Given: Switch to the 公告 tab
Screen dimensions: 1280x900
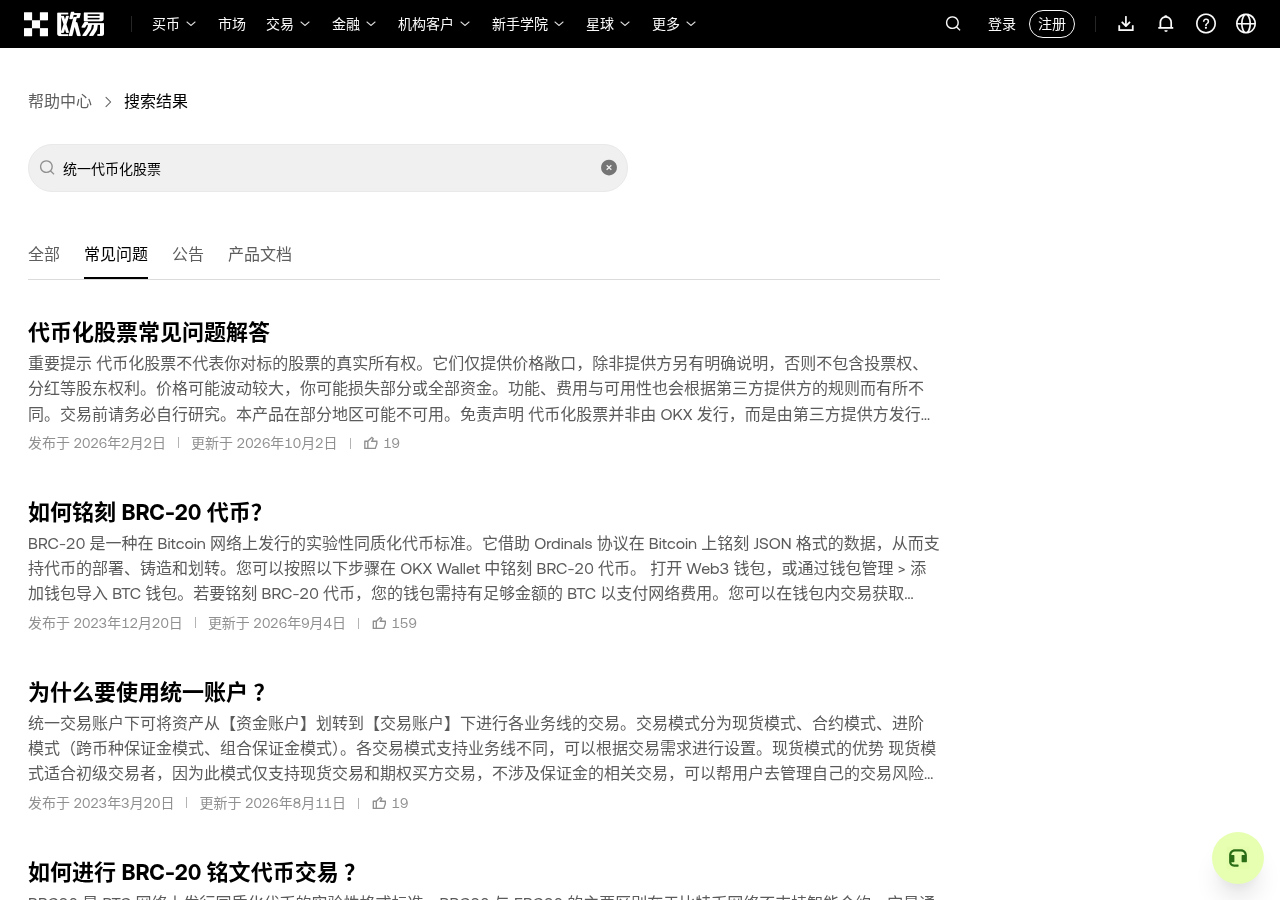Looking at the screenshot, I should point(188,254).
